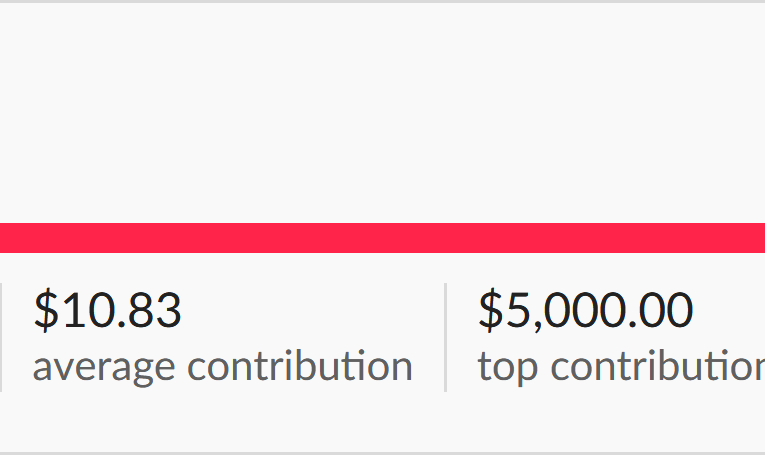This screenshot has width=765, height=455.
Task: Click divider between average and top contribution
Action: (445, 337)
